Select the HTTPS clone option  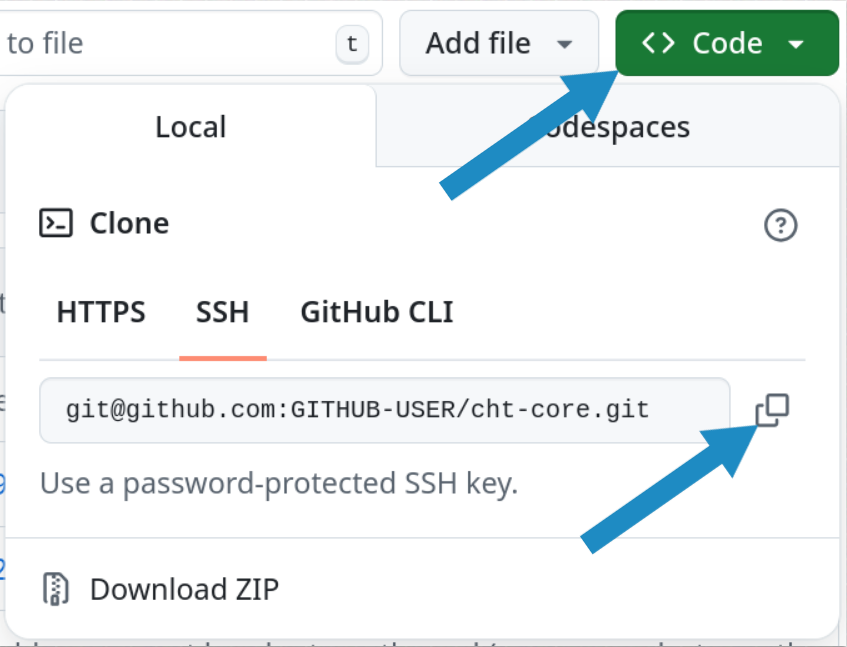pos(101,312)
